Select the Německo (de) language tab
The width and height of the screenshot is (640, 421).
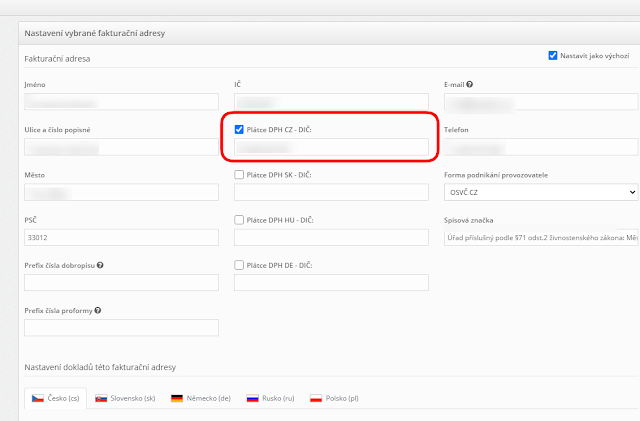tap(202, 398)
